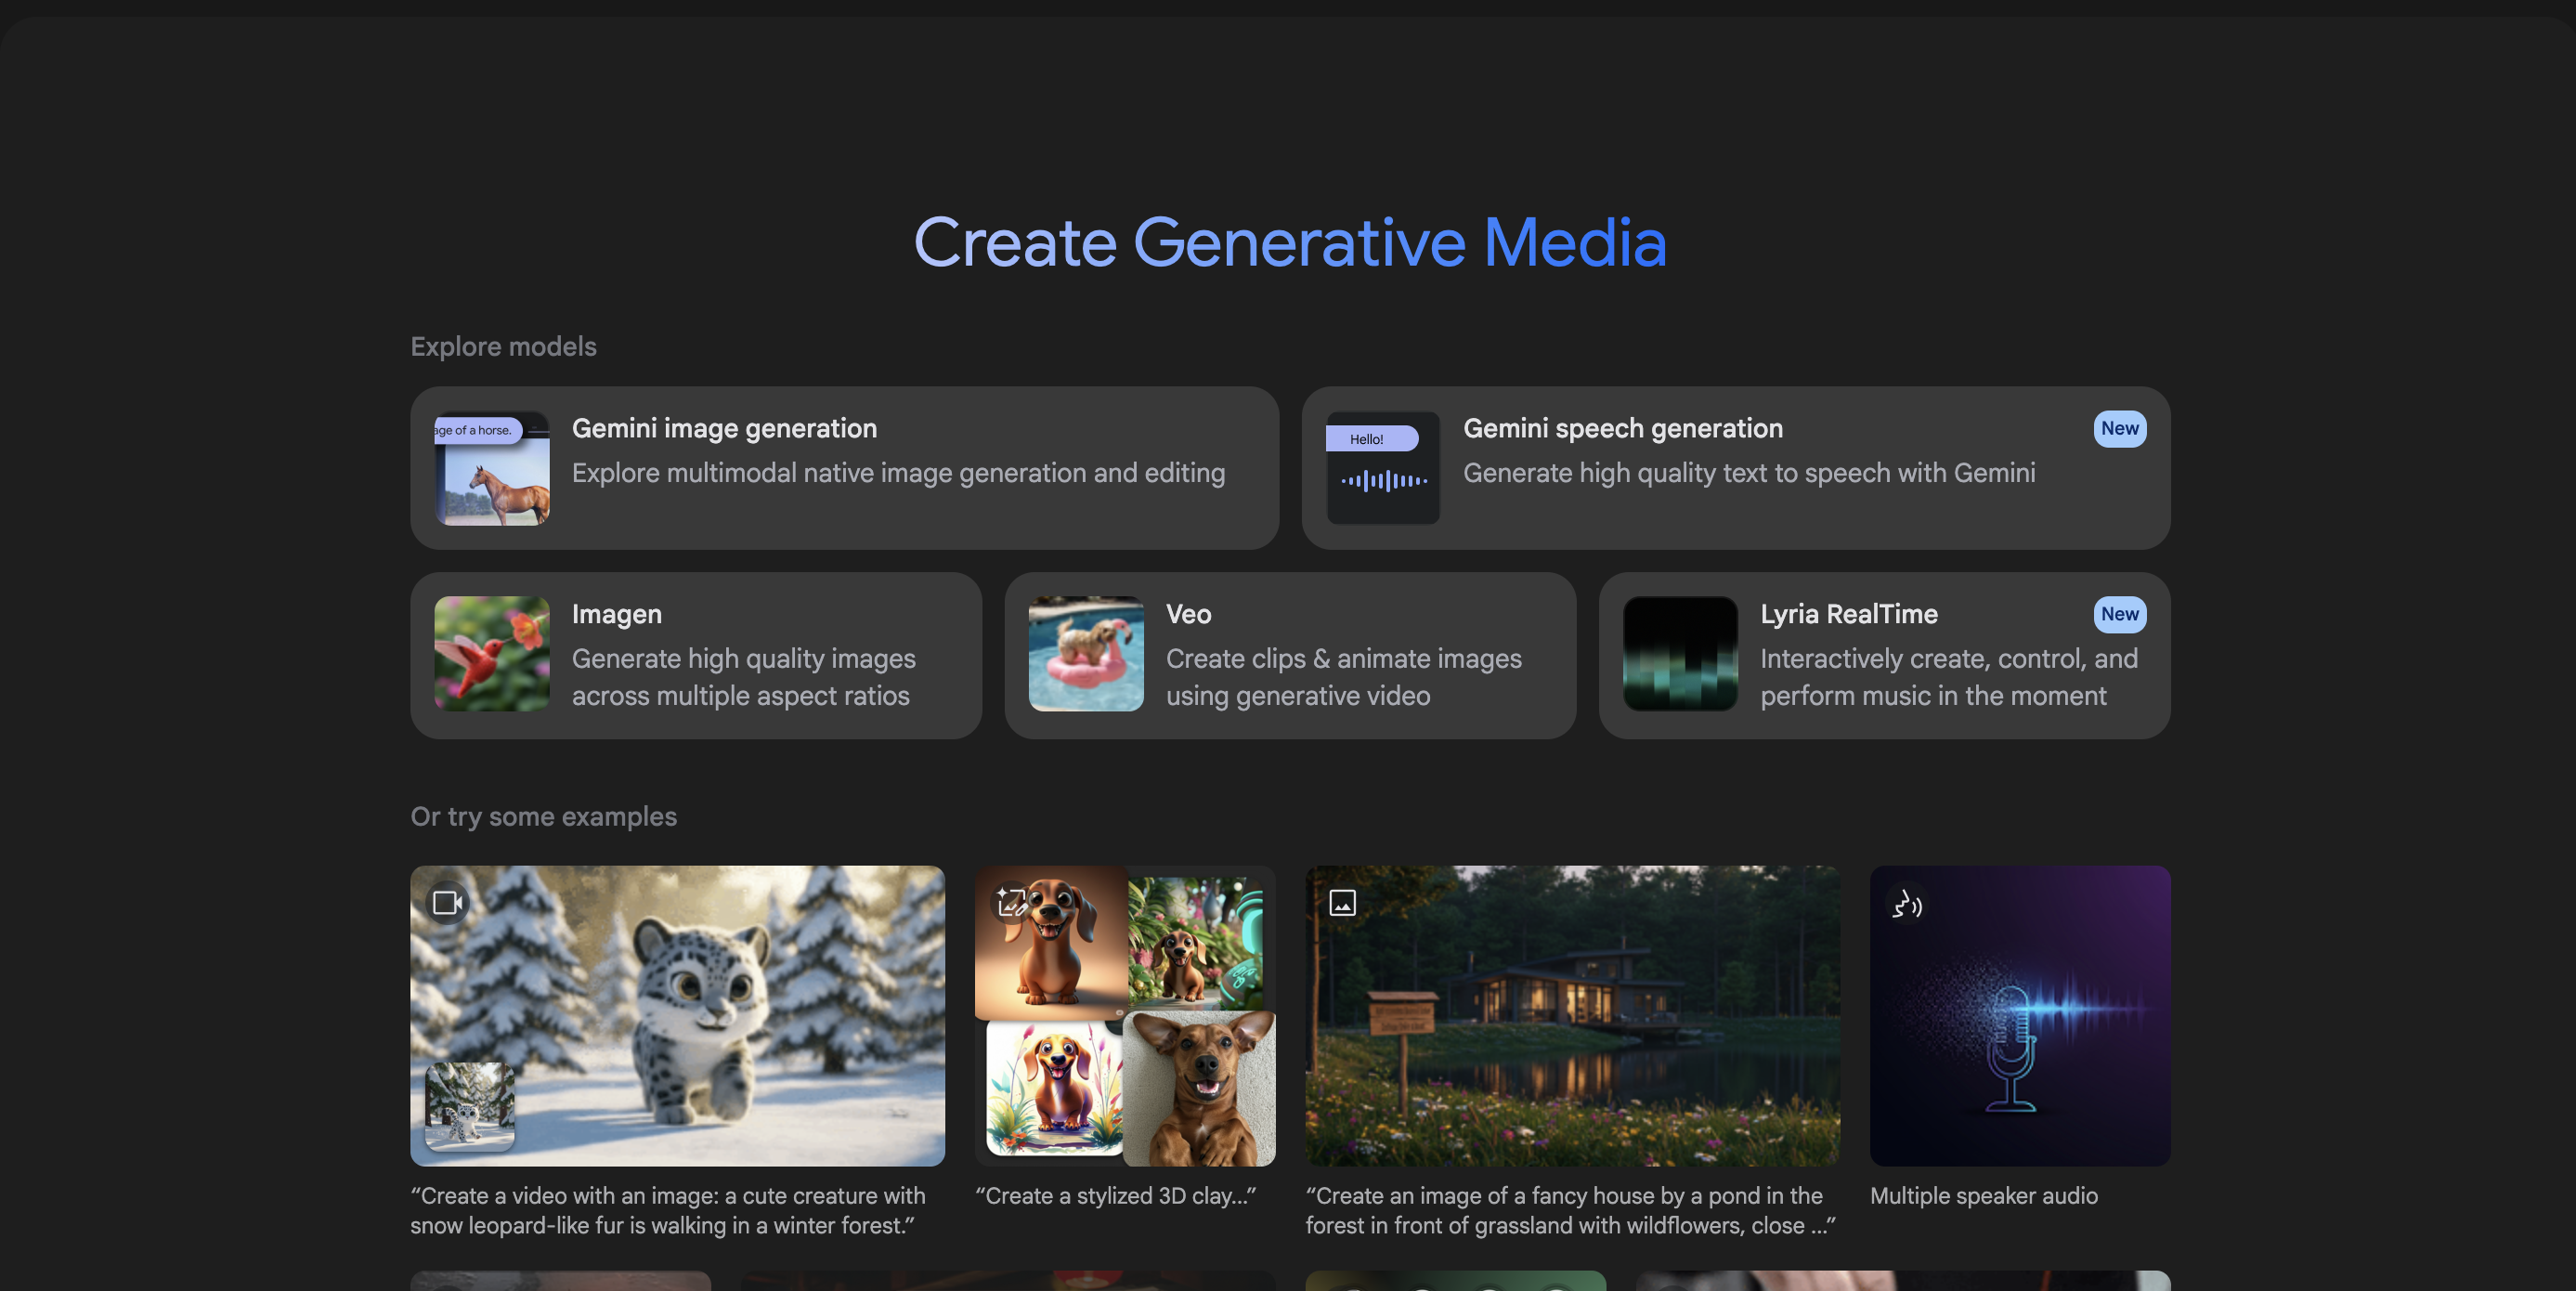Screen dimensions: 2576x1291
Task: Open the Veo video generation model
Action: click(x=1290, y=655)
